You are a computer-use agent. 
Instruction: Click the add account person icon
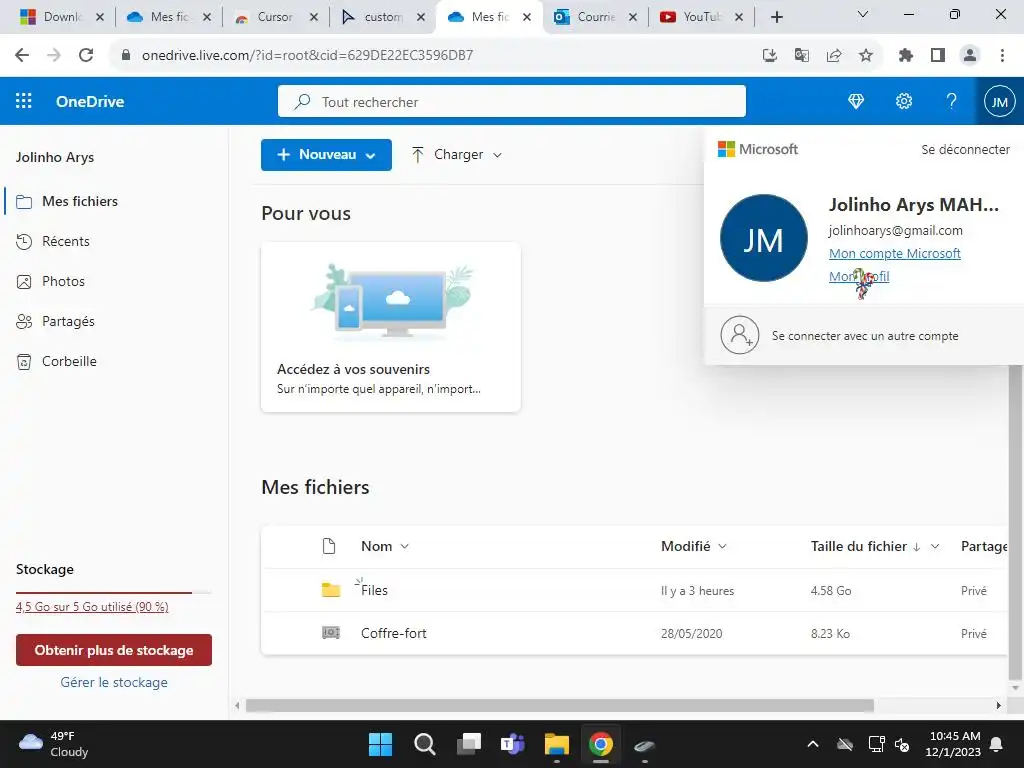pos(739,335)
